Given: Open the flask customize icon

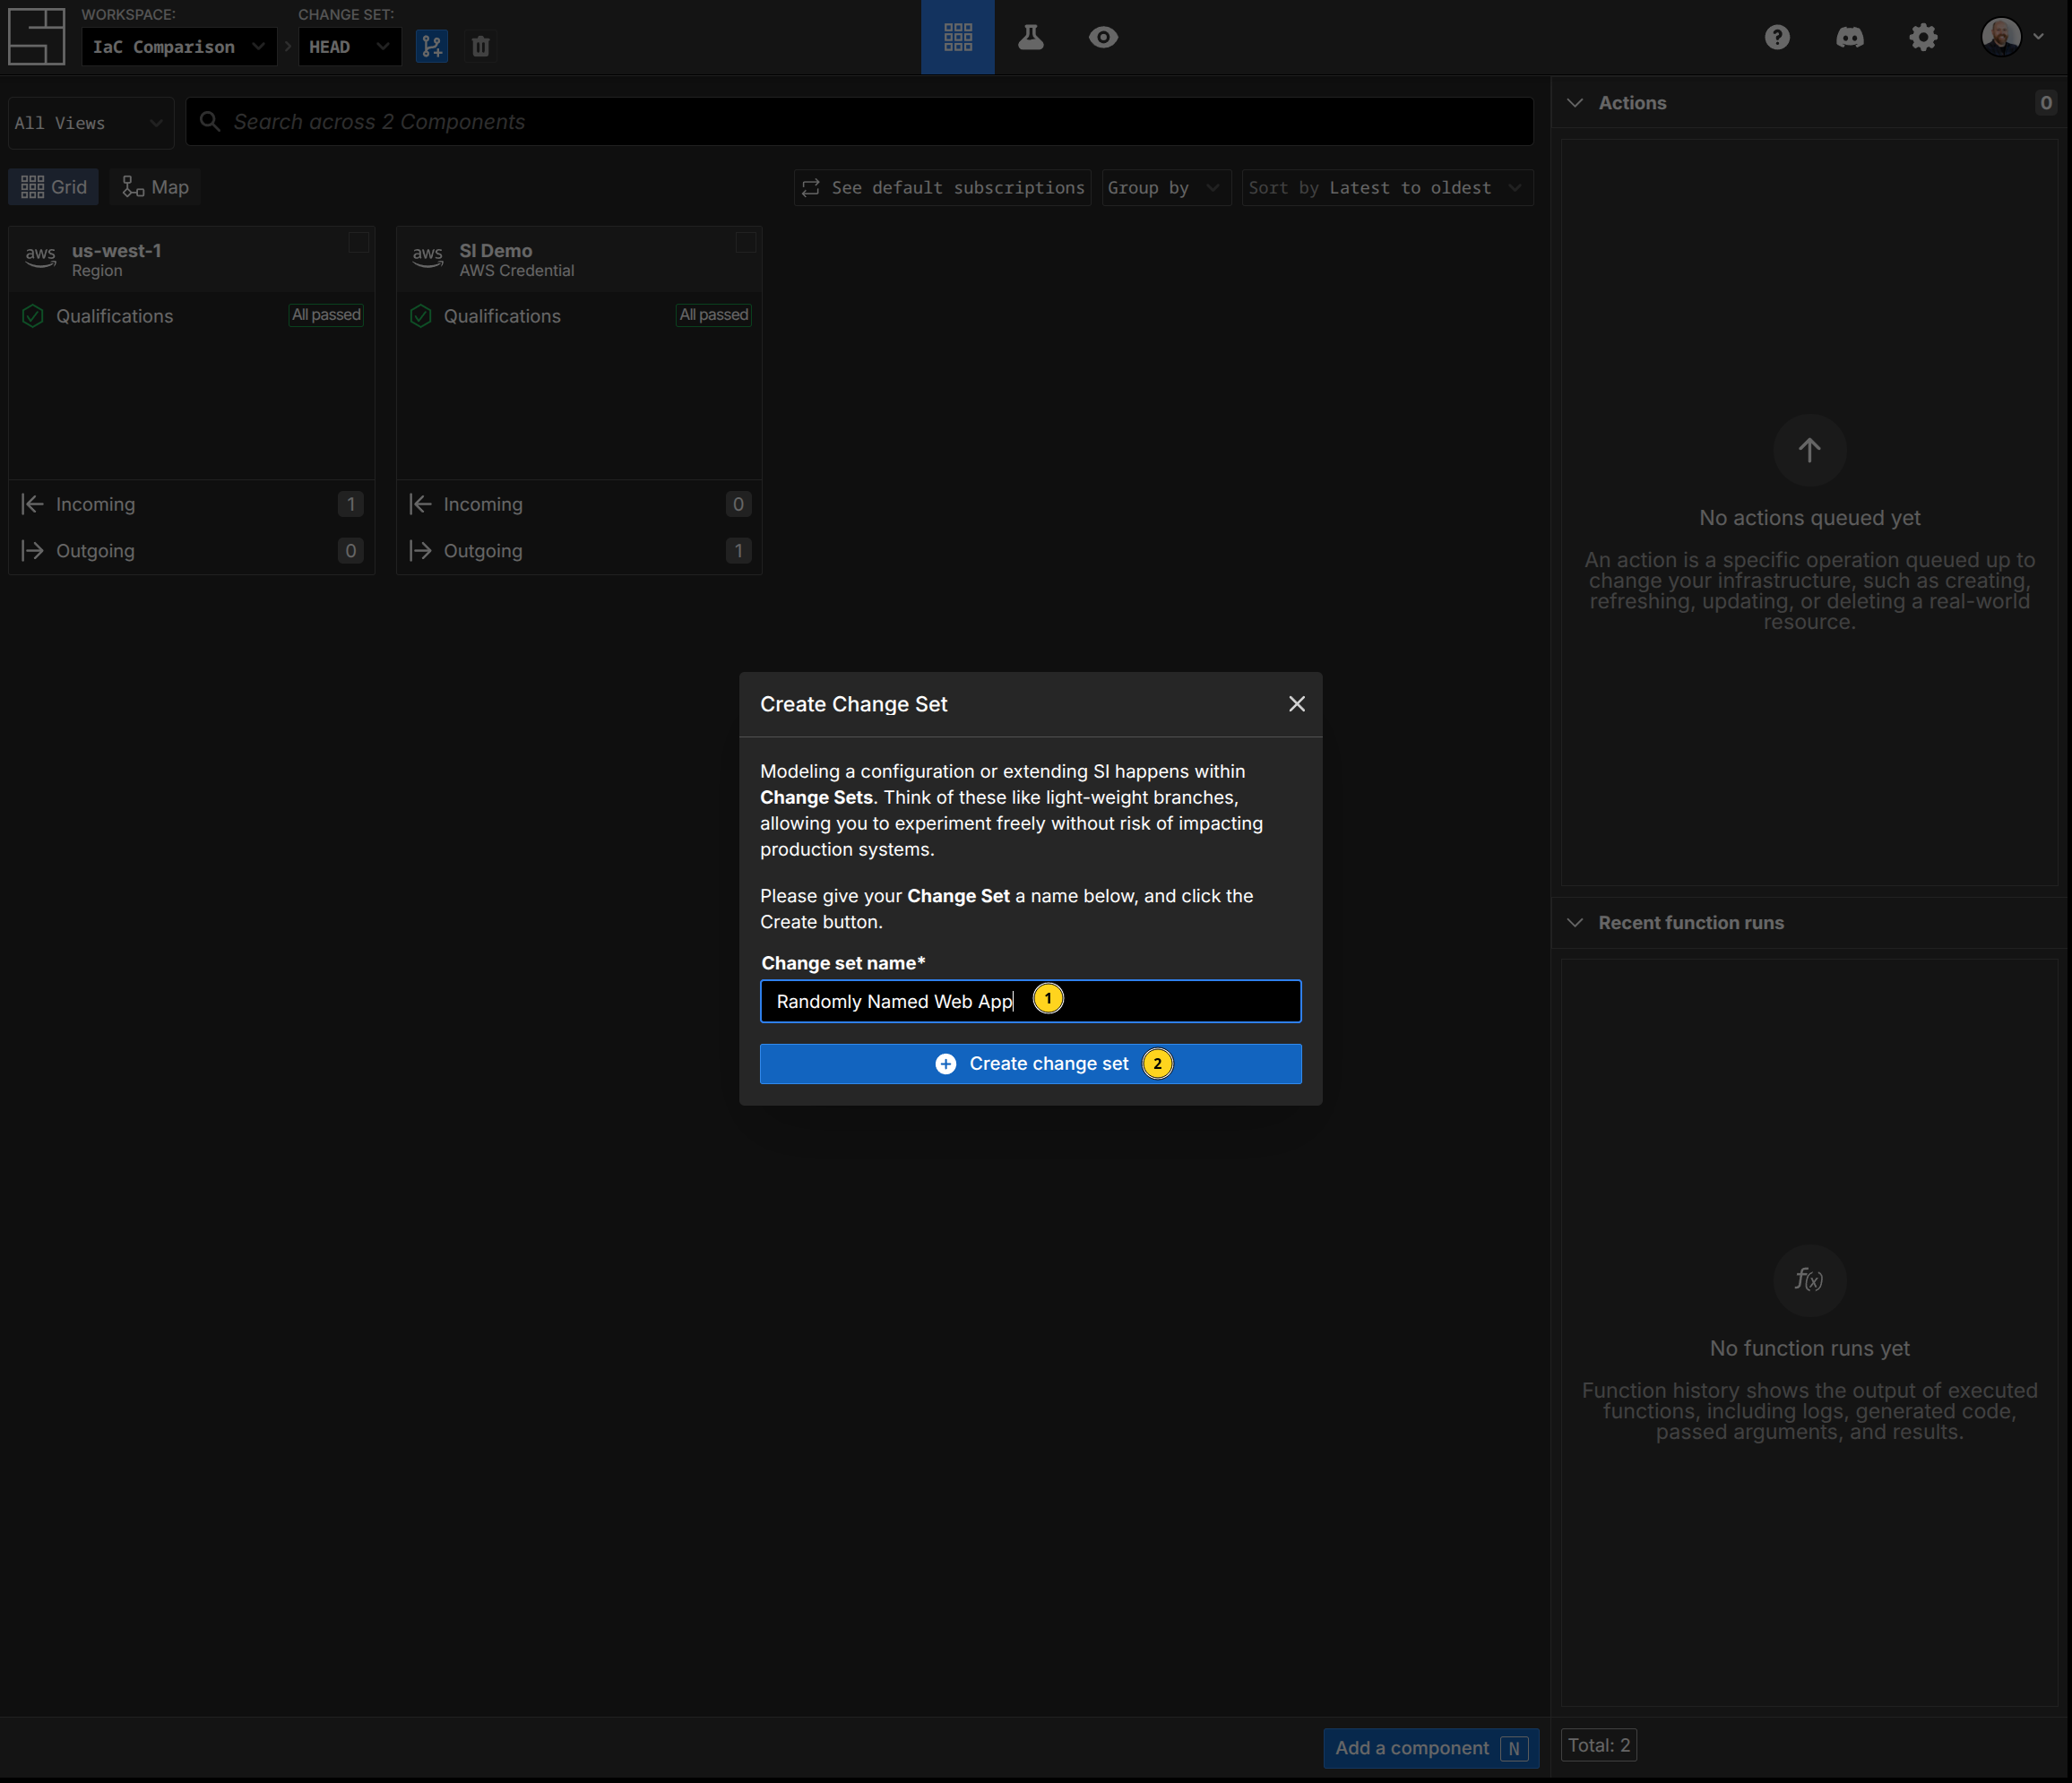Looking at the screenshot, I should 1030,37.
